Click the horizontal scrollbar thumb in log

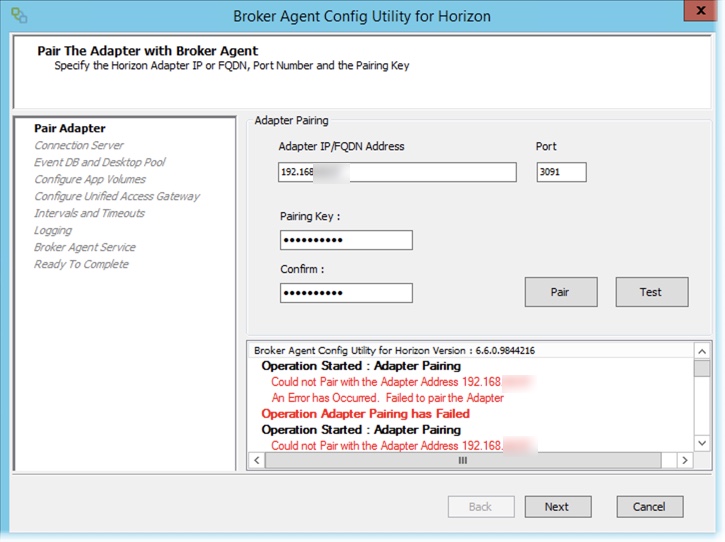click(x=462, y=461)
